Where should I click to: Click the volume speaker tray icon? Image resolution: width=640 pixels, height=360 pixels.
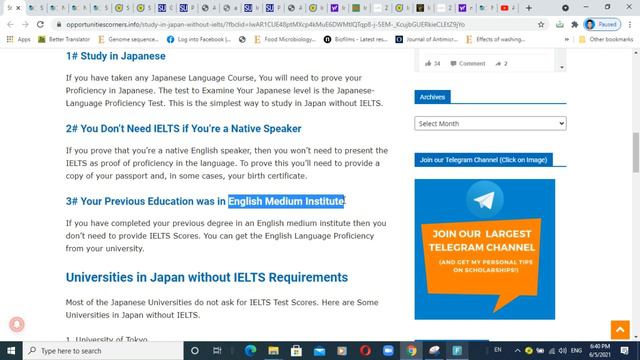click(562, 351)
